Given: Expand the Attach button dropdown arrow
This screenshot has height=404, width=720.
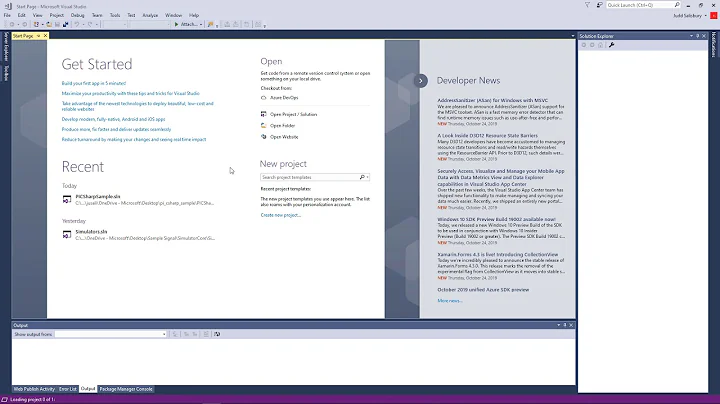Looking at the screenshot, I should 201,24.
